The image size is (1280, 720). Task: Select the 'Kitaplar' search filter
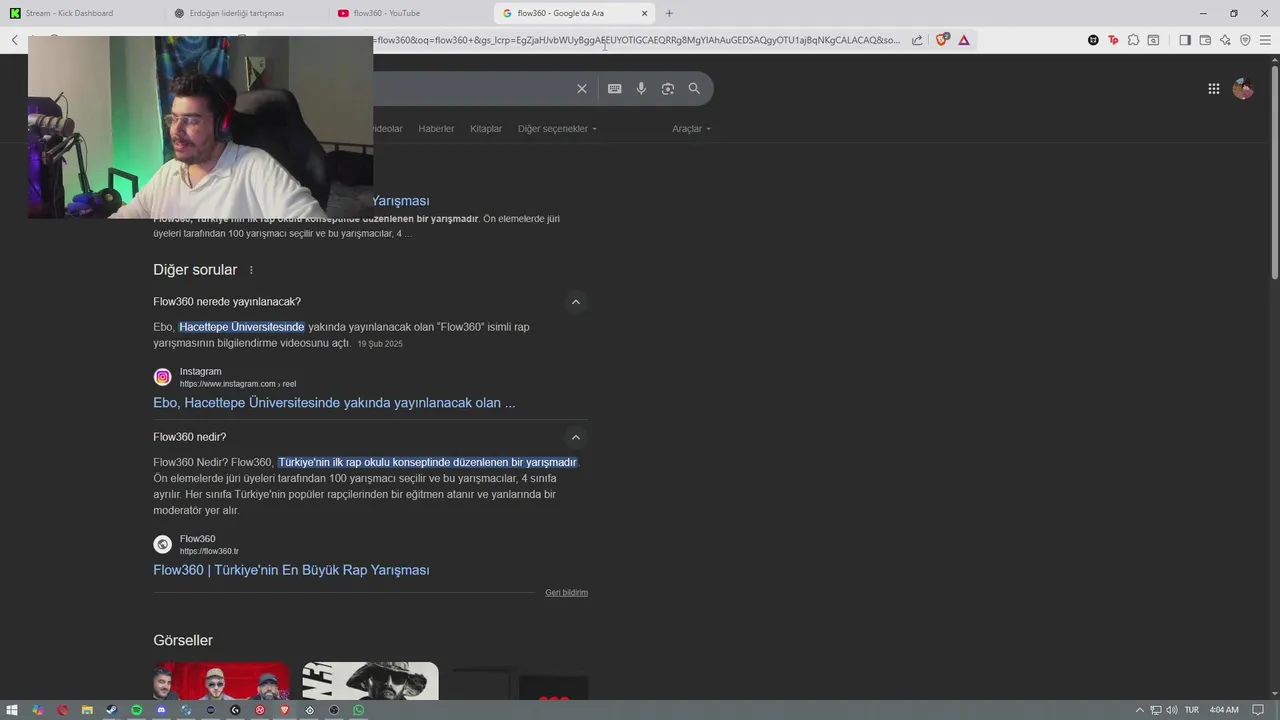(x=486, y=129)
